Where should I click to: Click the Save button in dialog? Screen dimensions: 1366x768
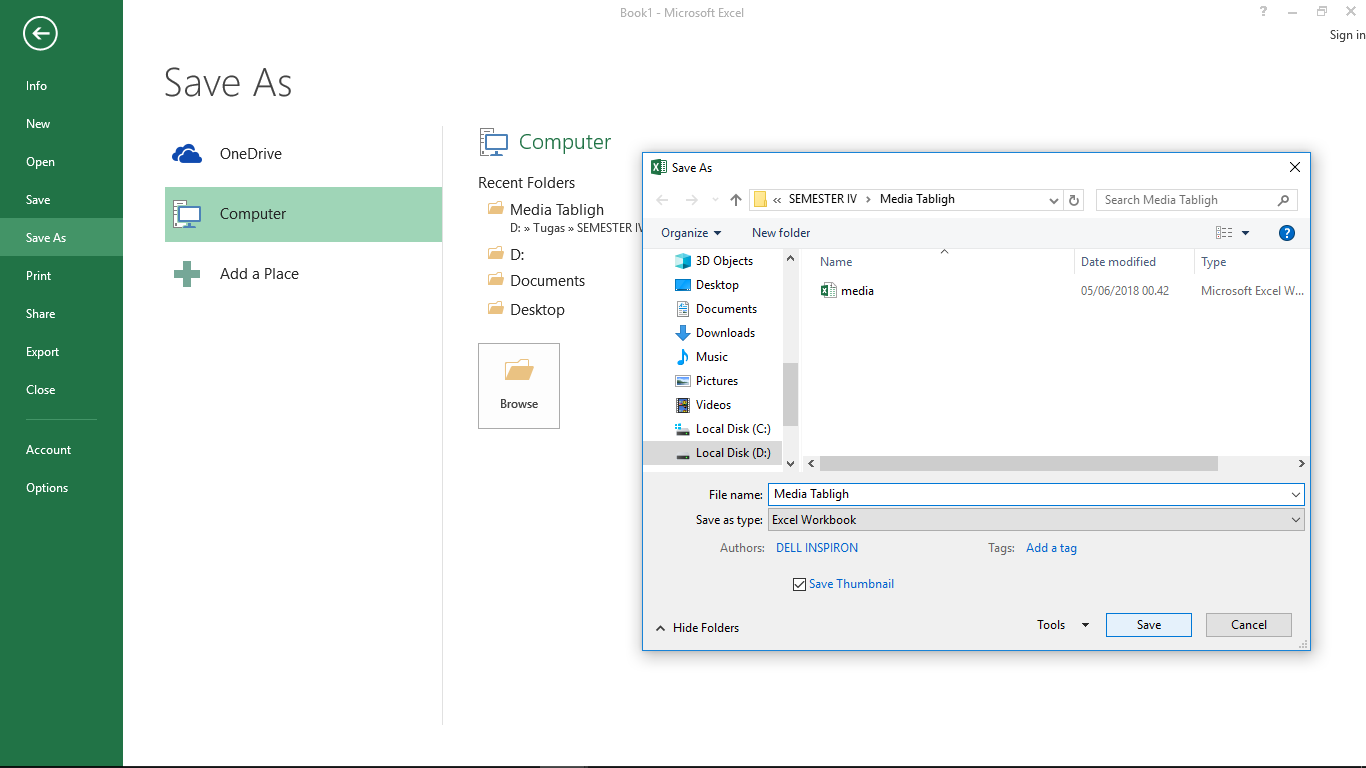pos(1148,625)
